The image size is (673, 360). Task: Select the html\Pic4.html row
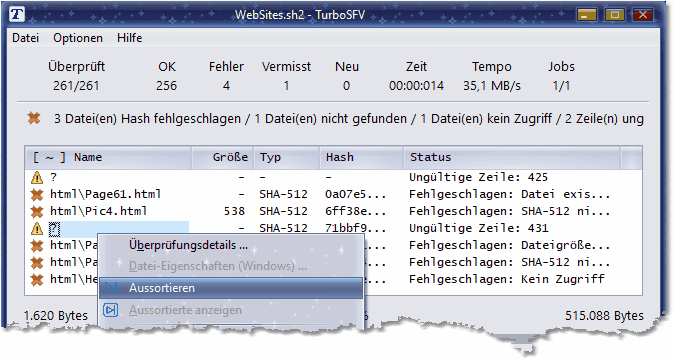click(333, 212)
